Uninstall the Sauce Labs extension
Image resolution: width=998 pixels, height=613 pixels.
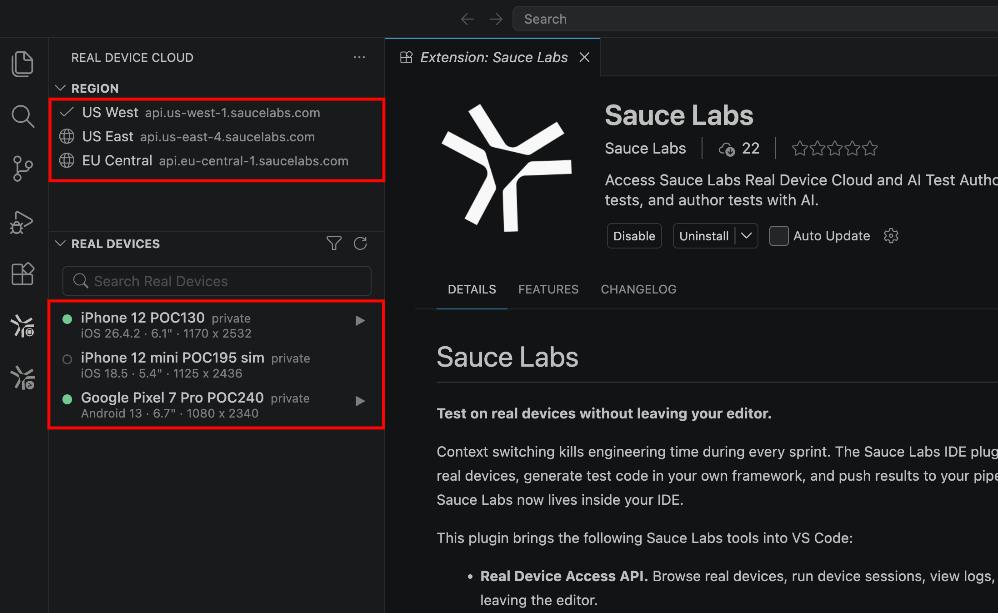click(x=704, y=236)
